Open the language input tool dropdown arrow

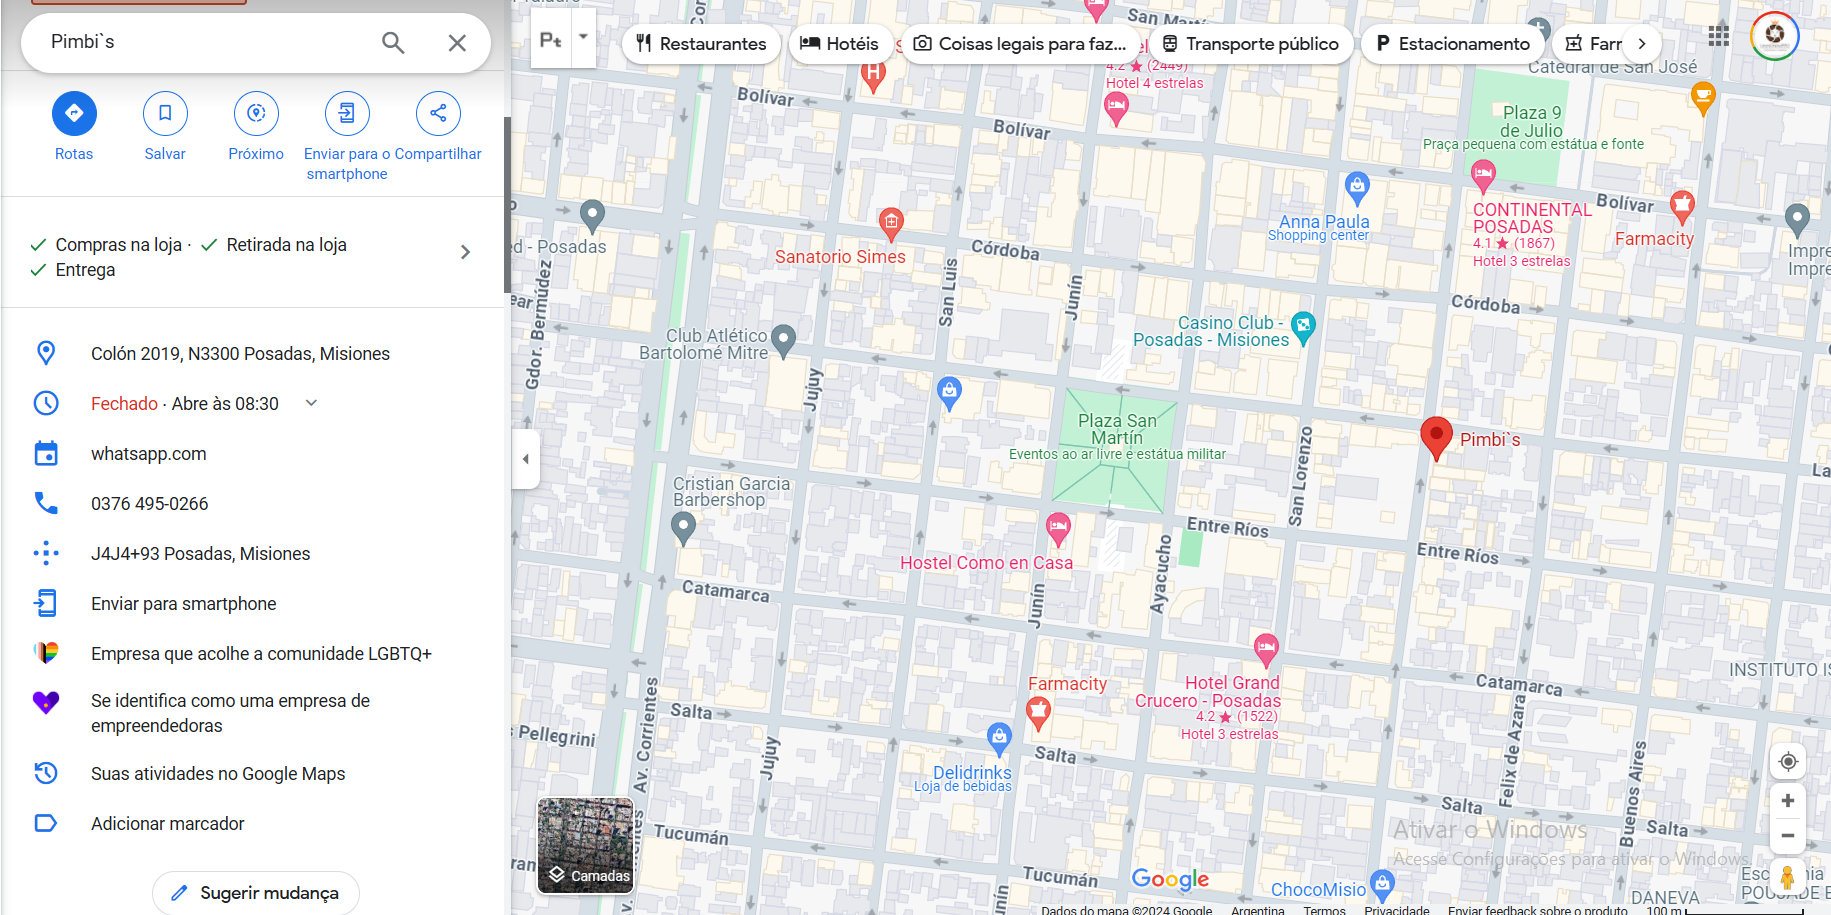[583, 38]
